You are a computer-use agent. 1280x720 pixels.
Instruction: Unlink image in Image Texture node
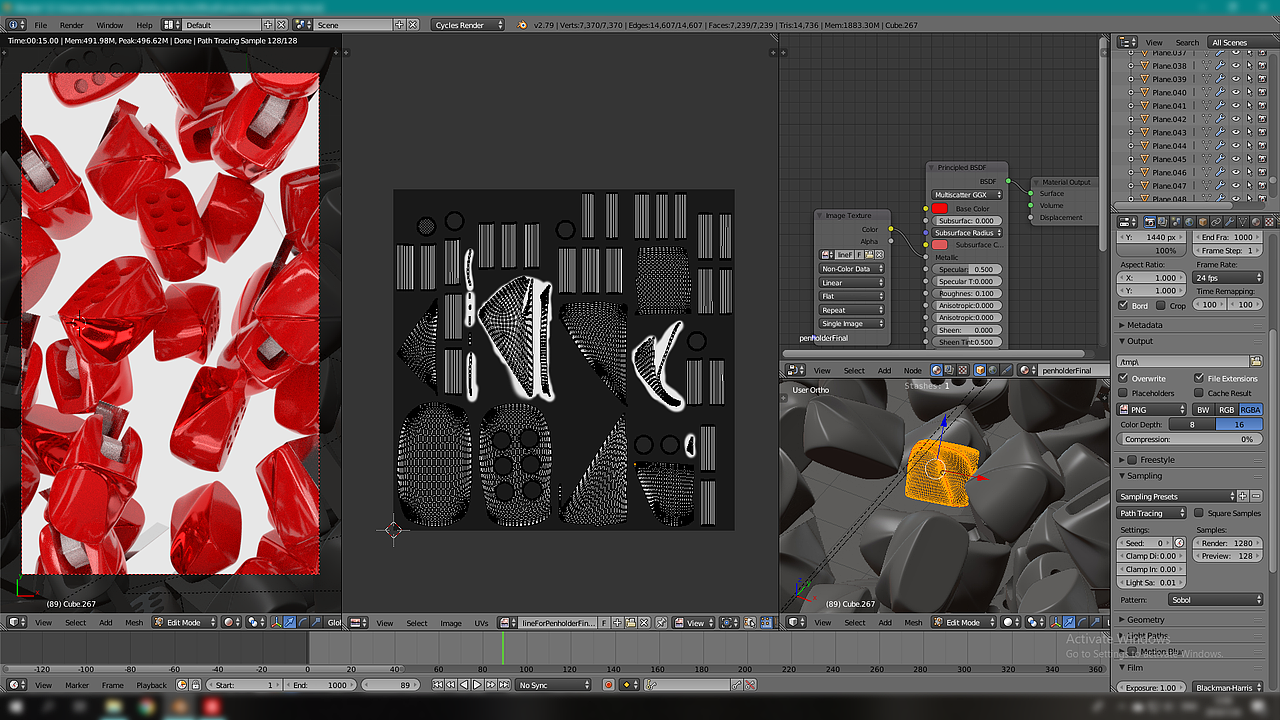pos(879,255)
